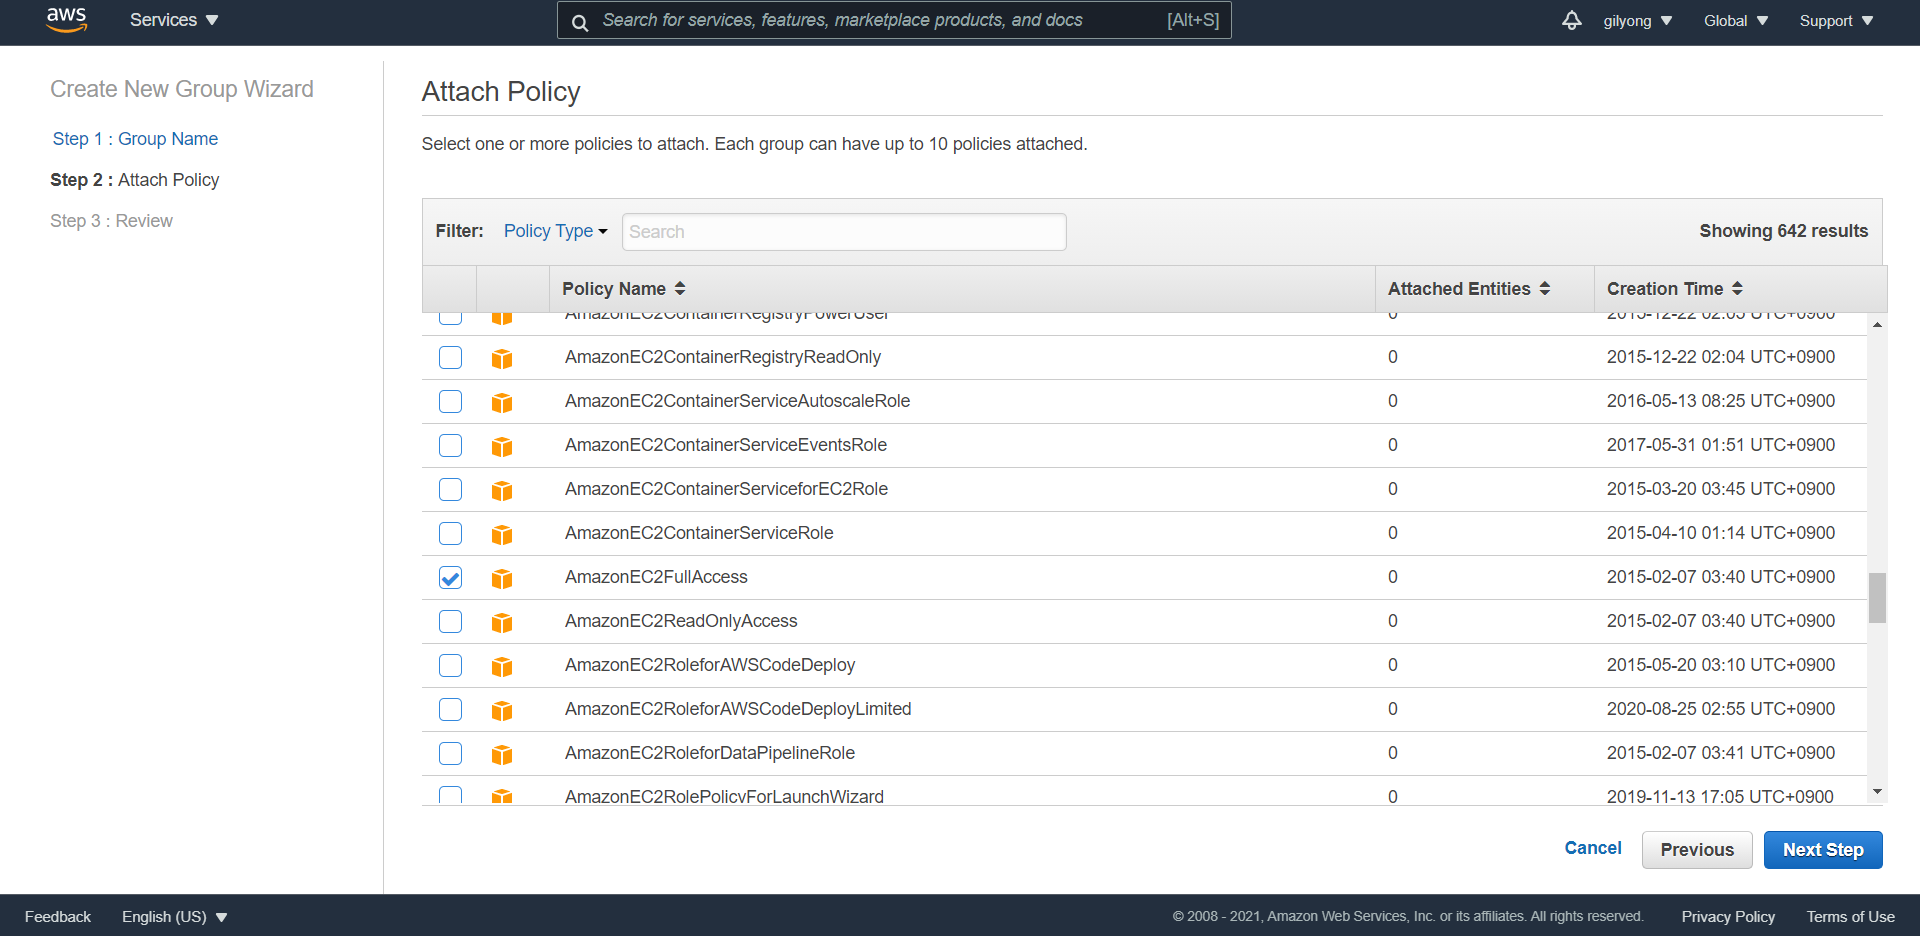Click the AWS logo icon
Viewport: 1920px width, 936px height.
(67, 20)
